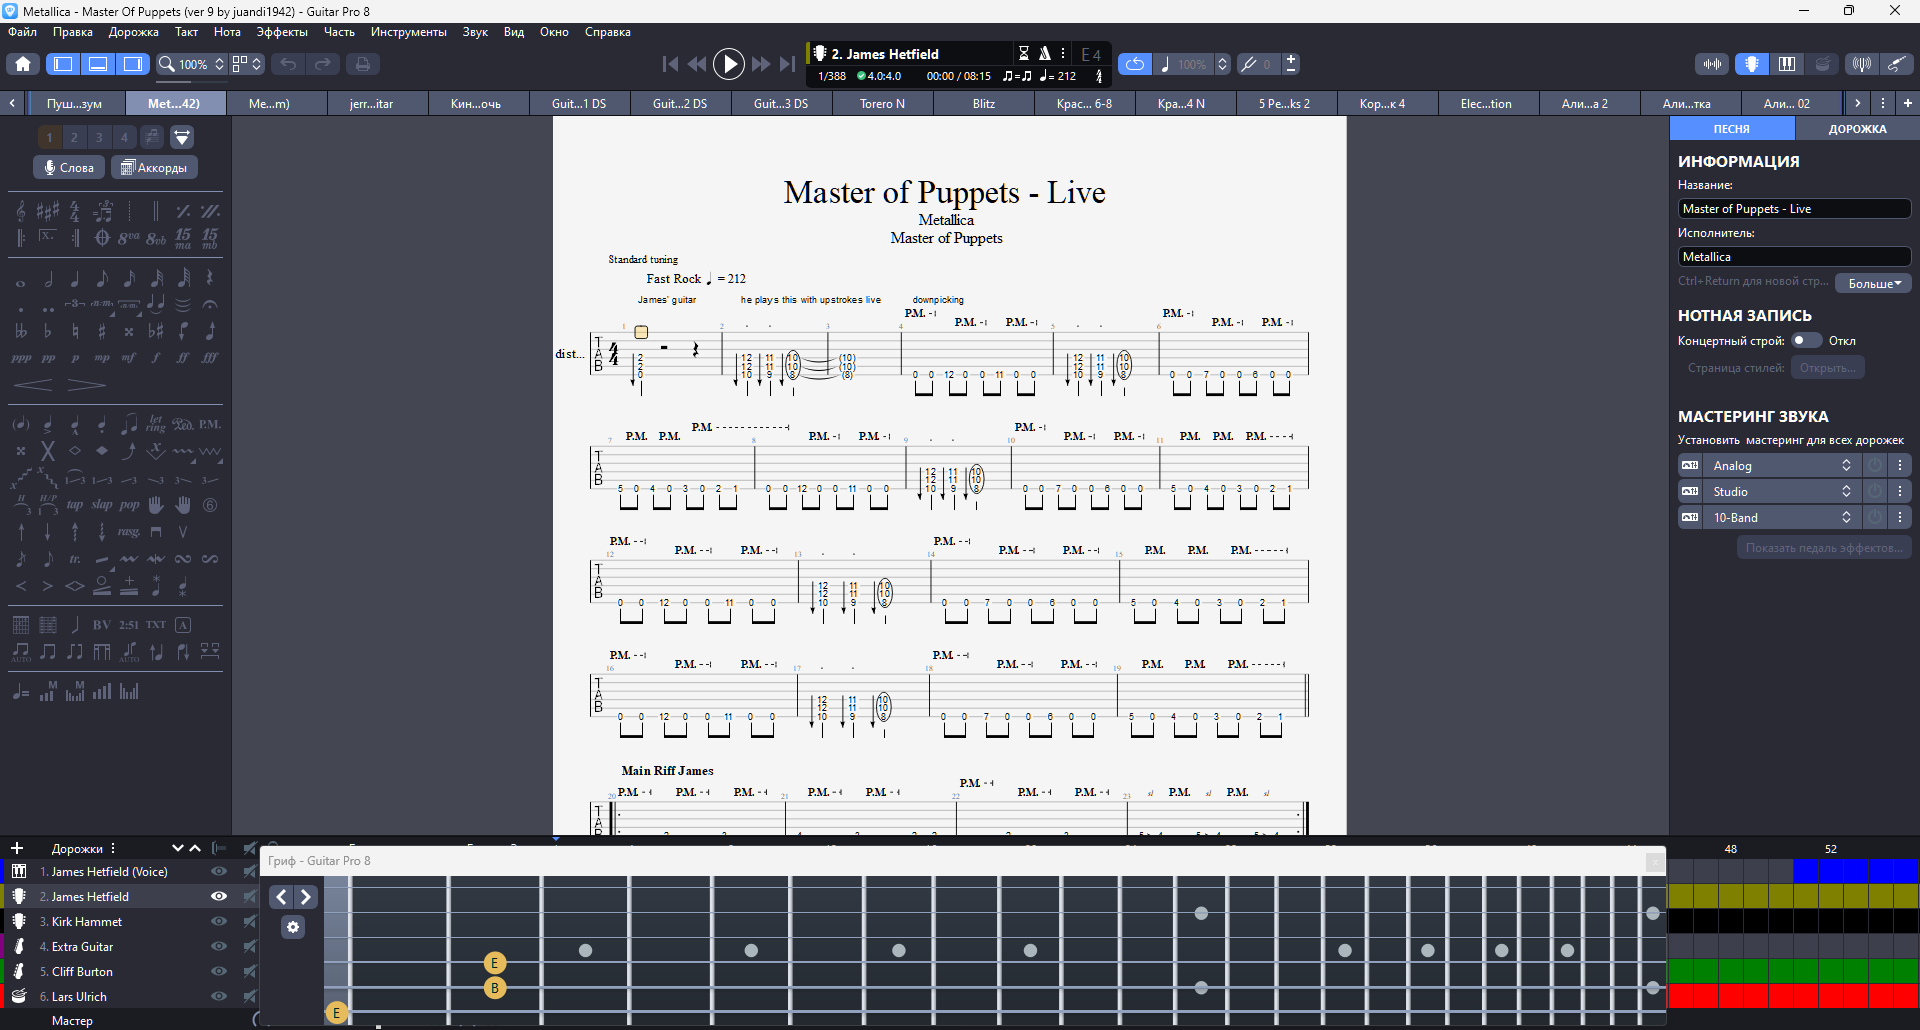
Task: Open the Analog mastering dropdown
Action: tap(1783, 466)
